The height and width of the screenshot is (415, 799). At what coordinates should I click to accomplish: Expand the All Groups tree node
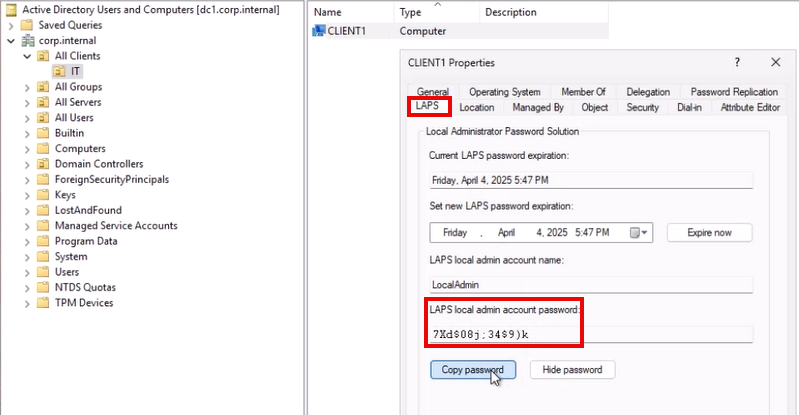(x=27, y=87)
